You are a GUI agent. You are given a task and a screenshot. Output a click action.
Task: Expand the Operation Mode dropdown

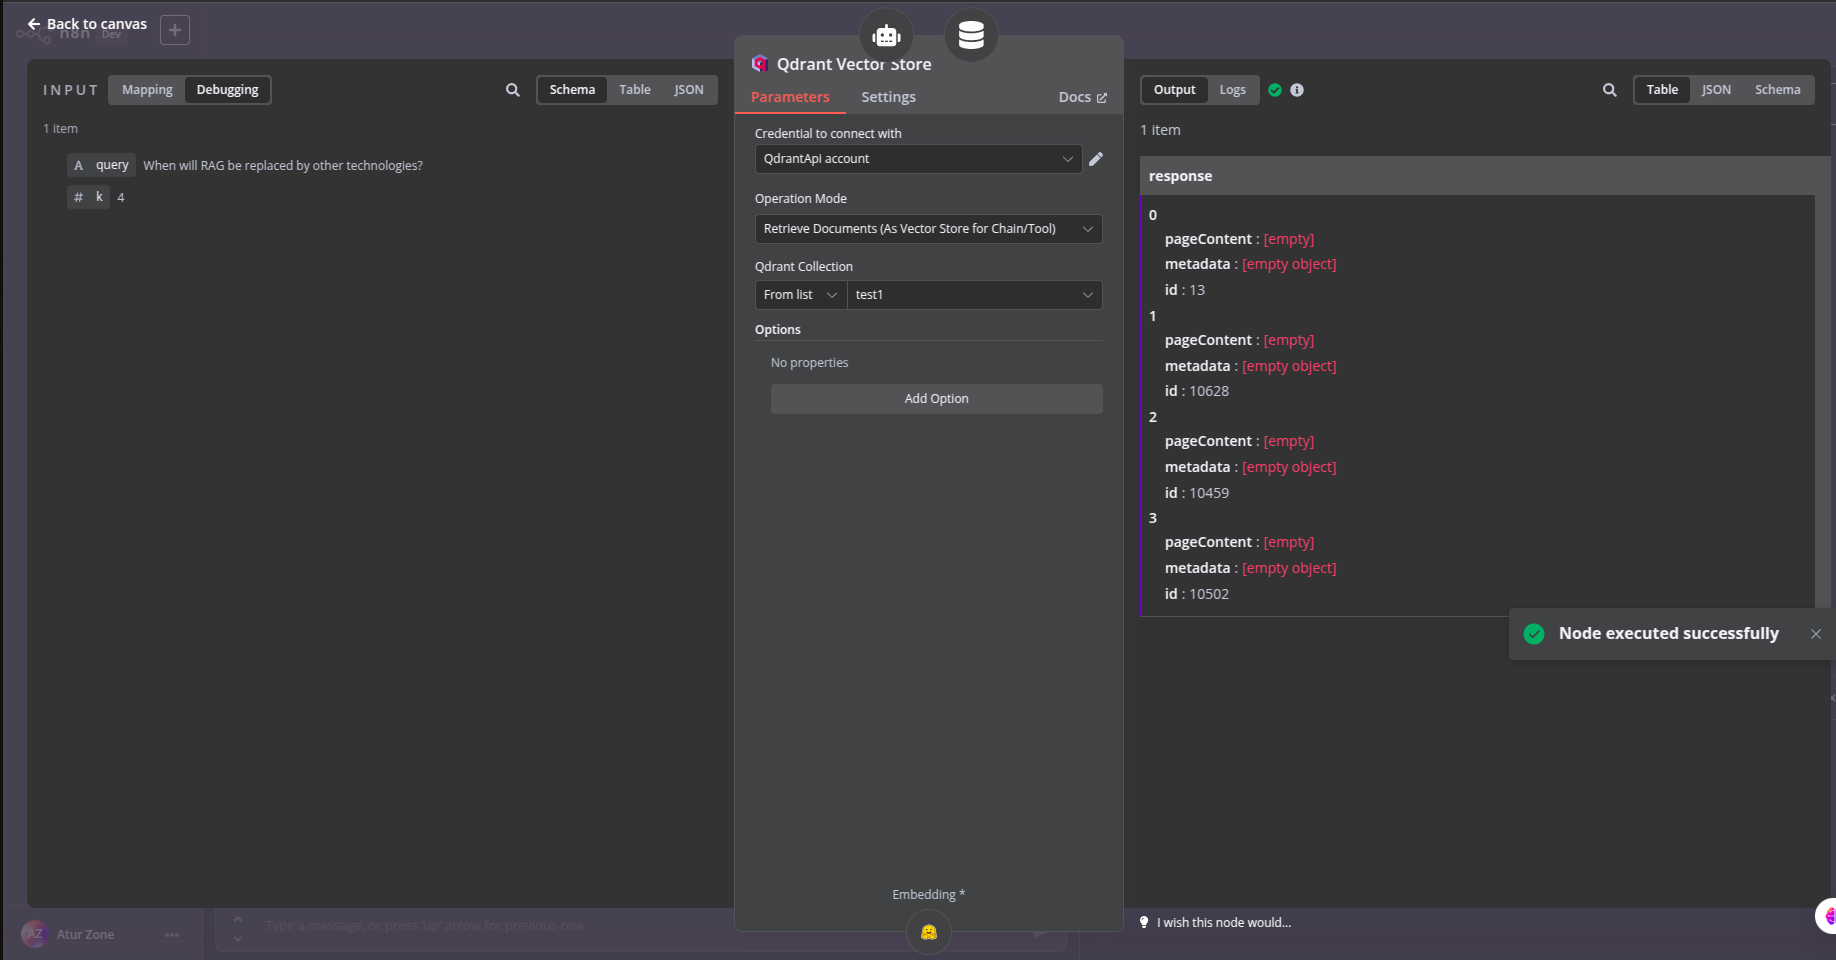click(928, 229)
